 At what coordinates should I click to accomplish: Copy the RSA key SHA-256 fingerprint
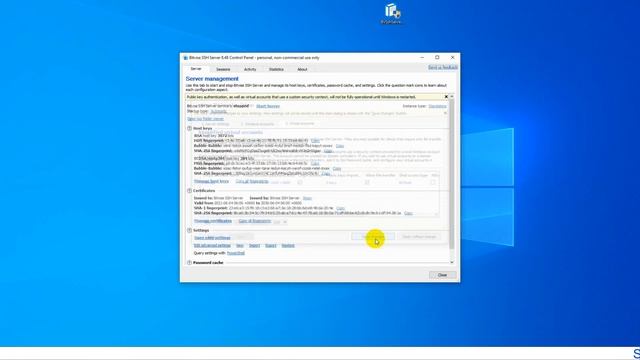(x=328, y=151)
